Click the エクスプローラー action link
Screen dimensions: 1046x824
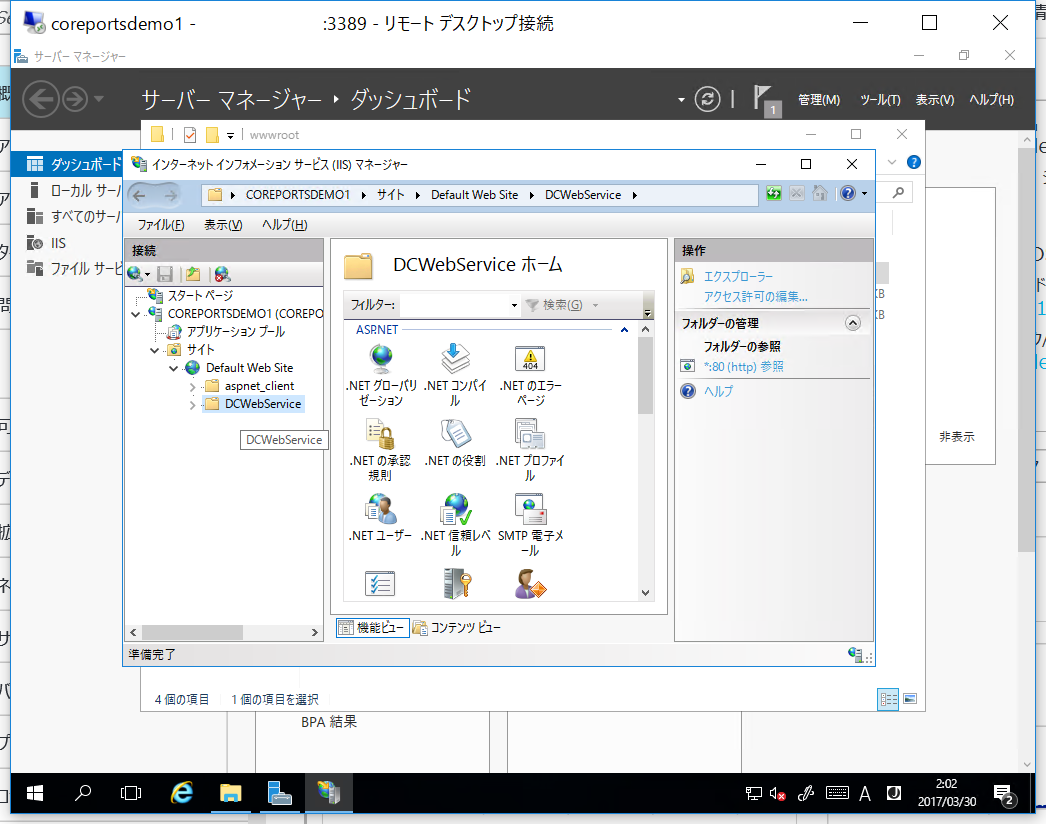pos(738,276)
